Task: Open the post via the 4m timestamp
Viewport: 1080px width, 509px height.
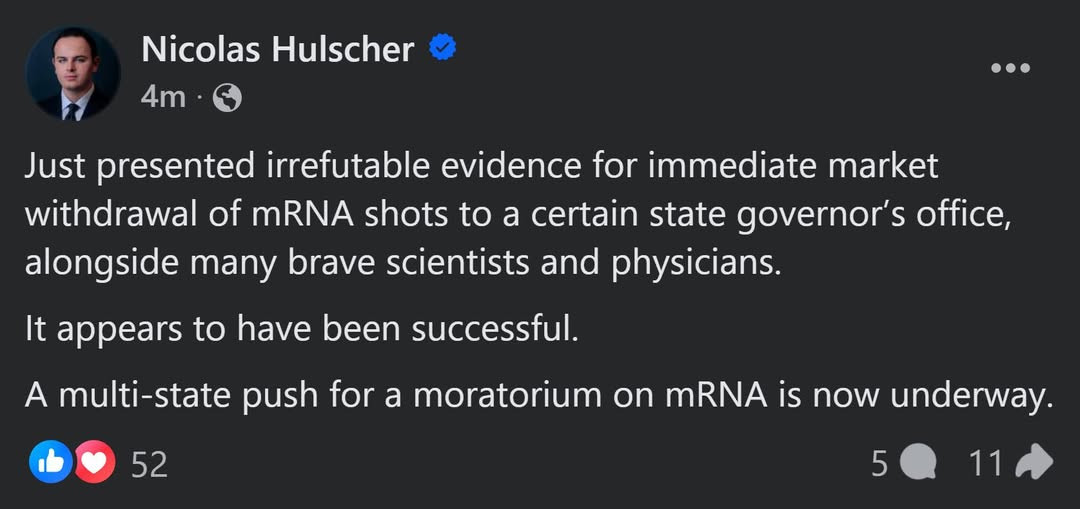Action: coord(163,97)
